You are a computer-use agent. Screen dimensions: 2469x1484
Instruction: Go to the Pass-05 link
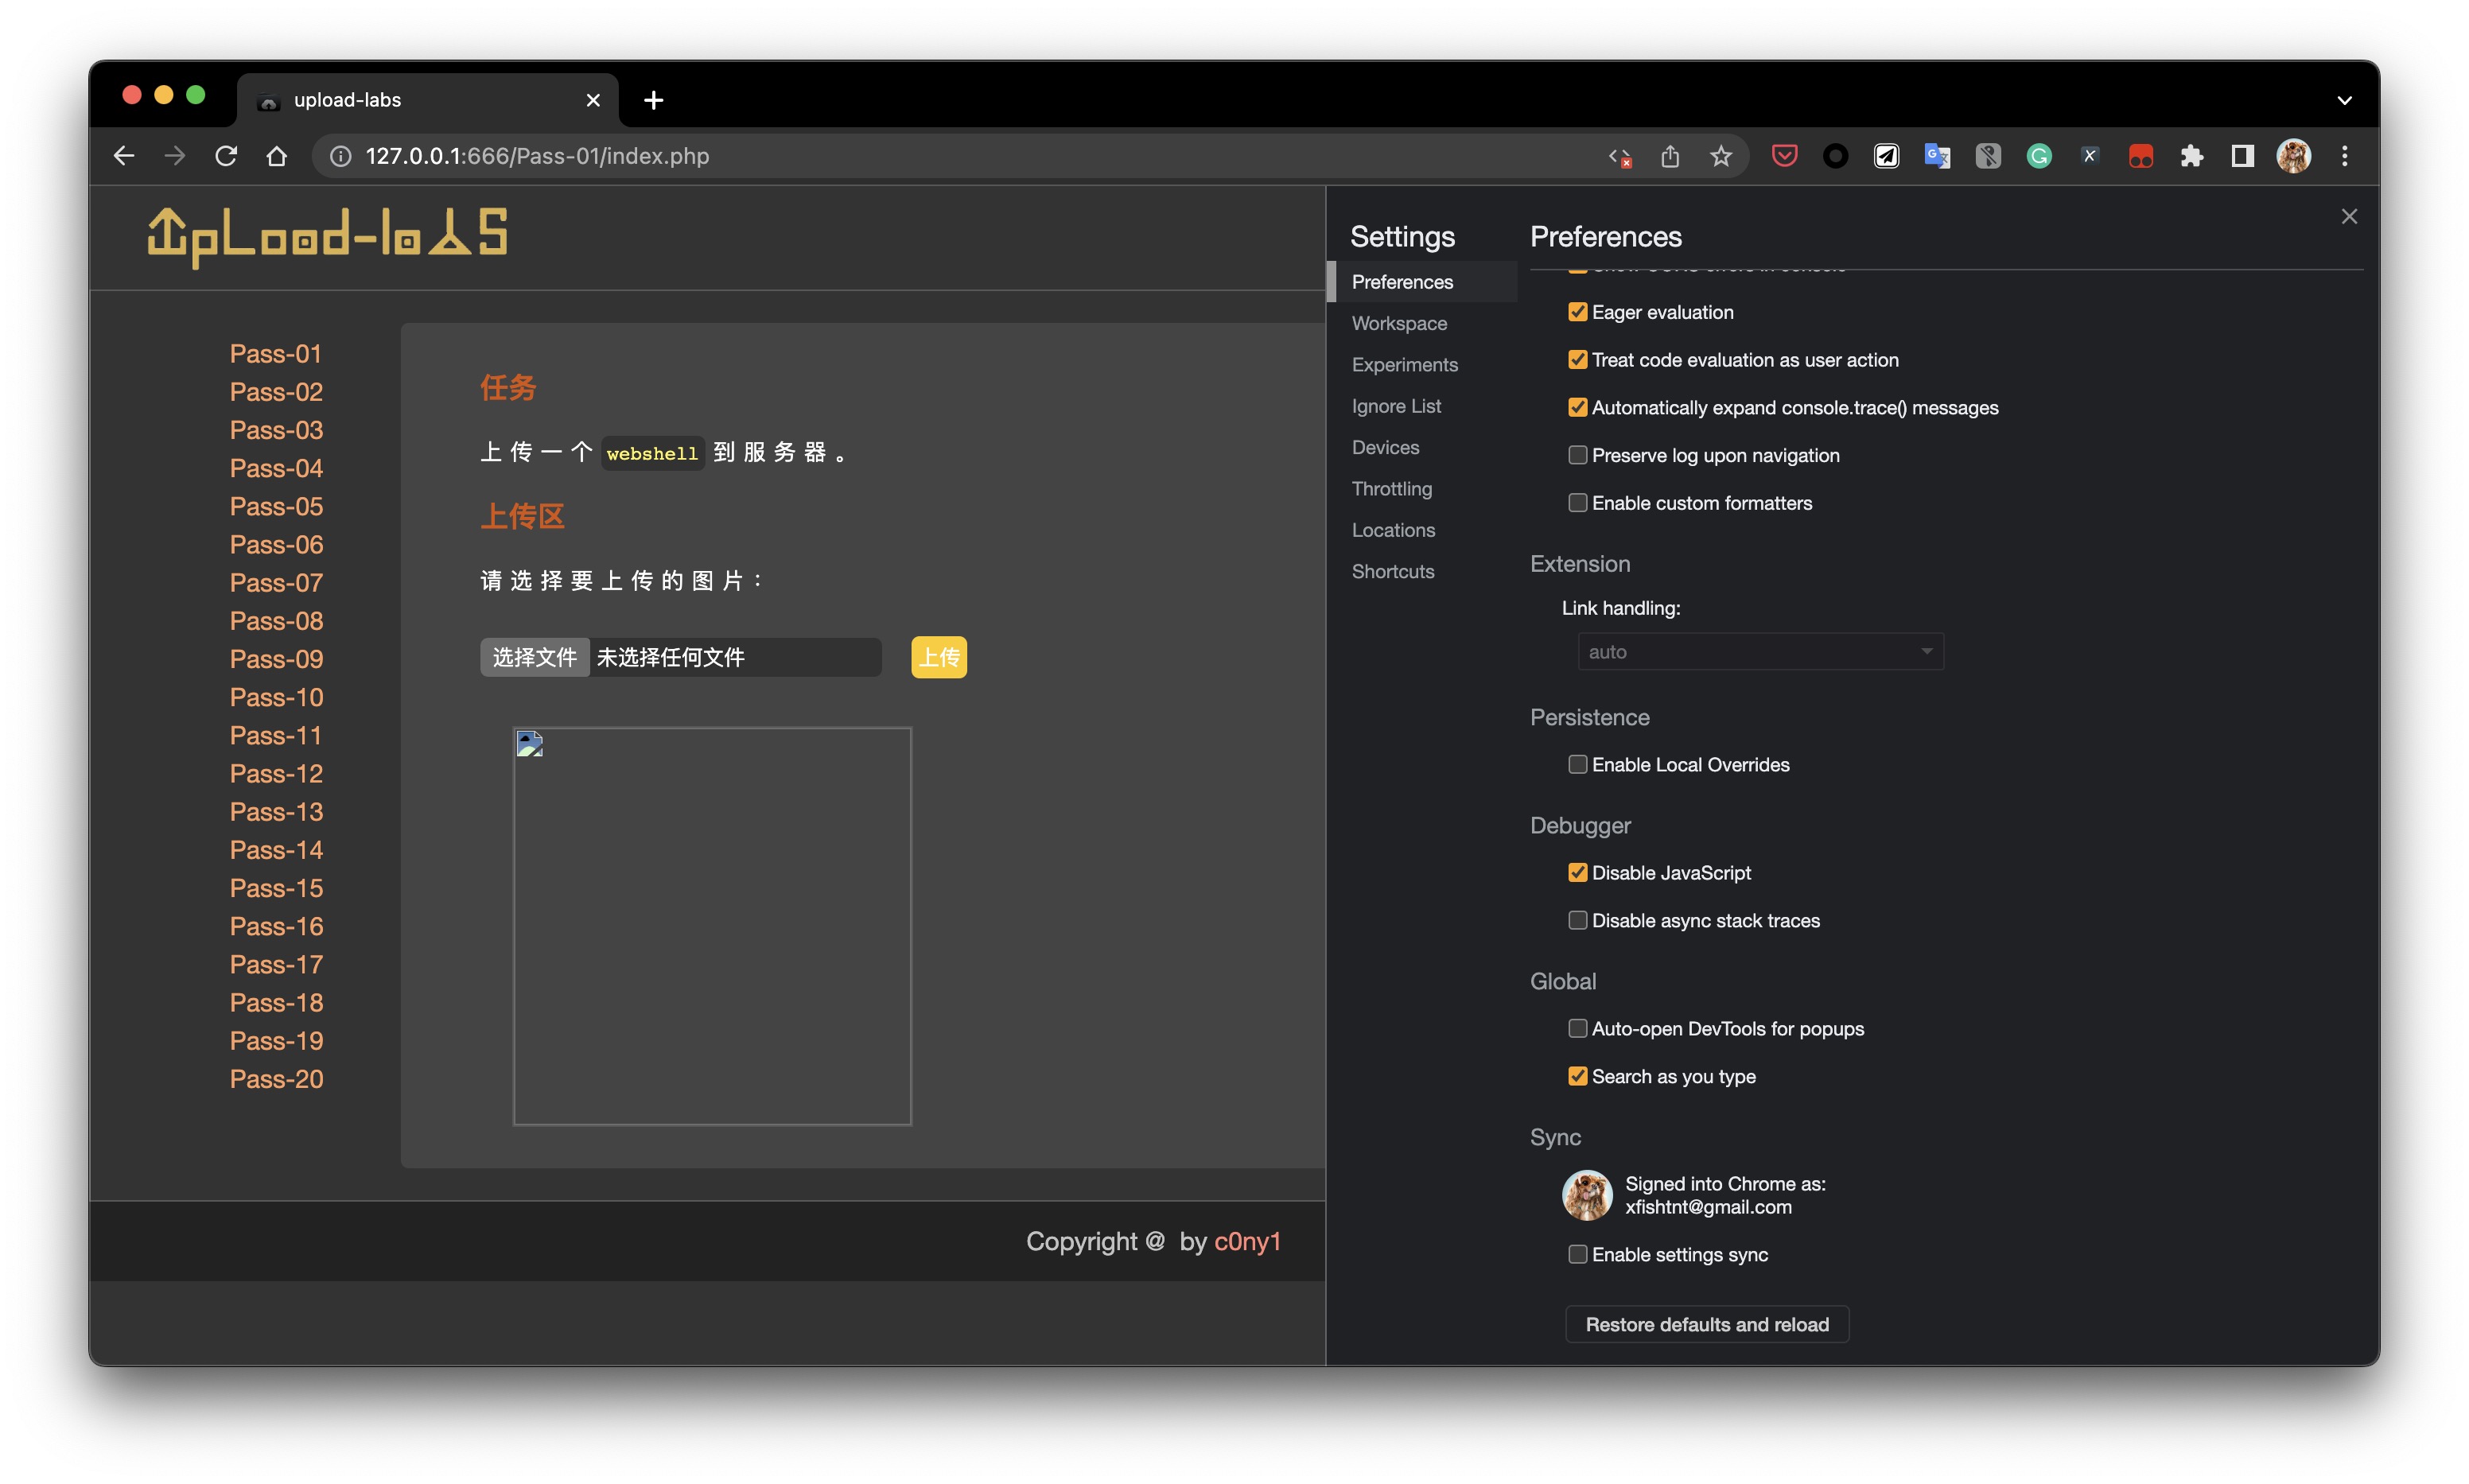coord(276,507)
